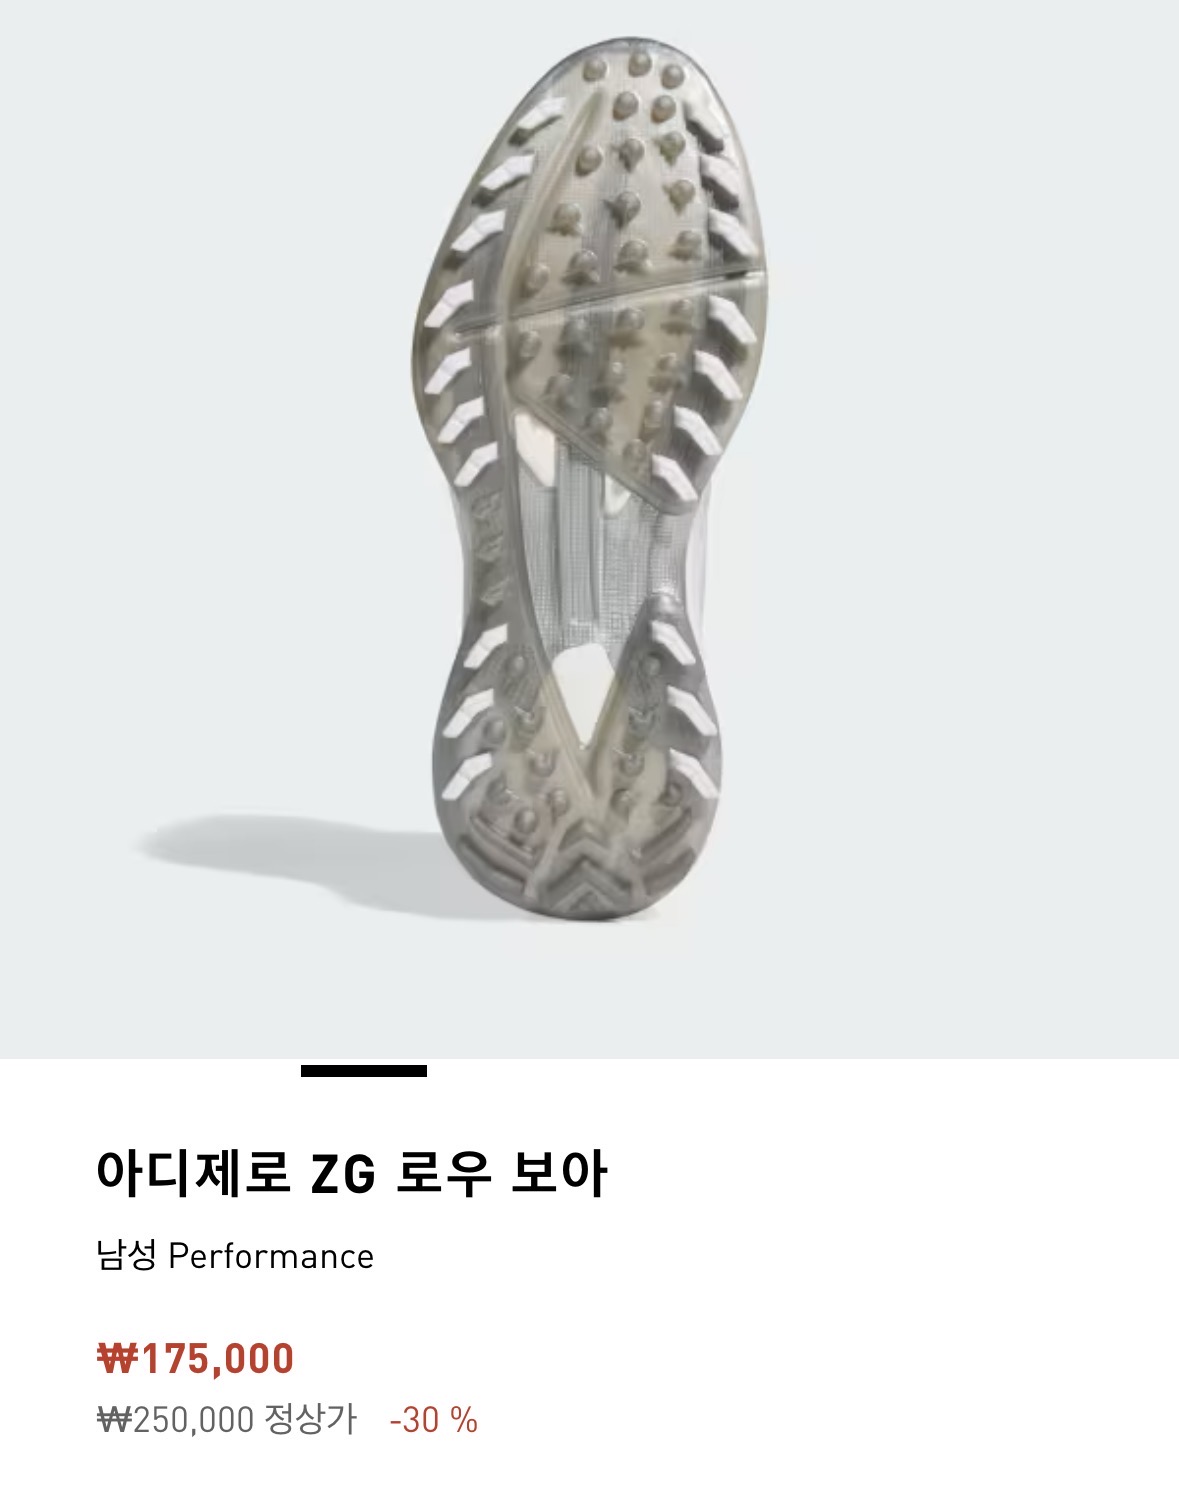Tap the word 남성 under the title
Image resolution: width=1179 pixels, height=1508 pixels.
[x=127, y=1255]
